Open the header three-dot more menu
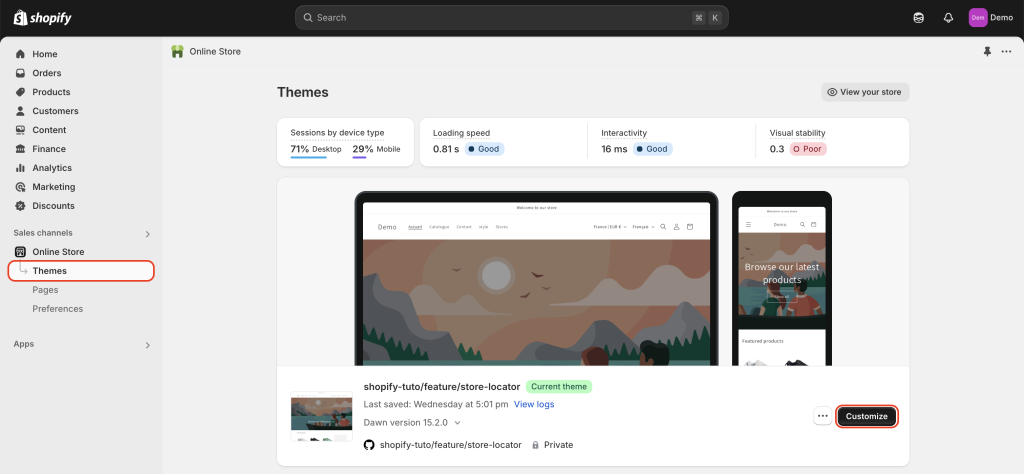Viewport: 1024px width, 474px height. (1006, 52)
